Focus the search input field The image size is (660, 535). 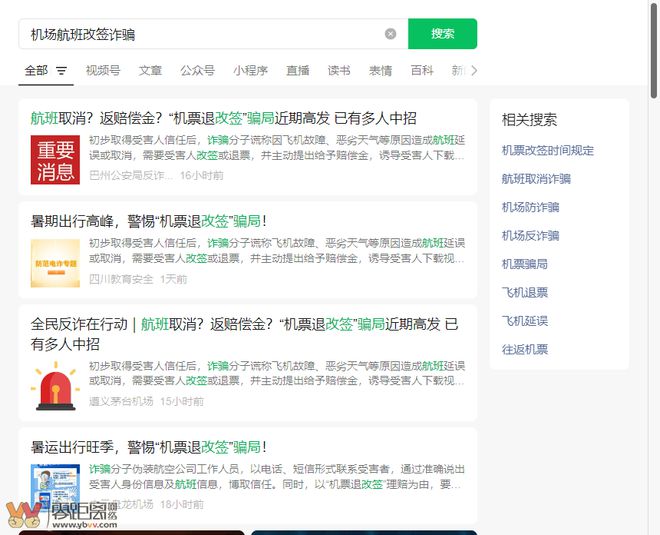(200, 34)
